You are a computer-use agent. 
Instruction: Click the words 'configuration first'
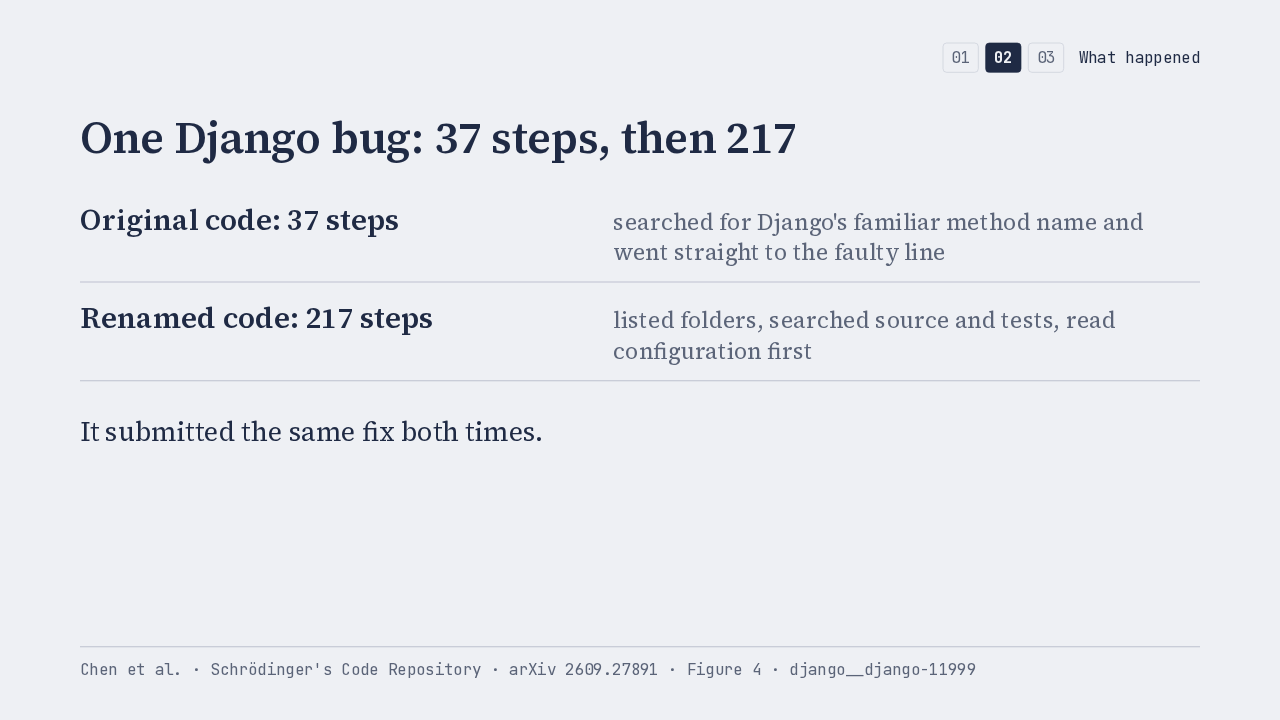[x=712, y=351]
